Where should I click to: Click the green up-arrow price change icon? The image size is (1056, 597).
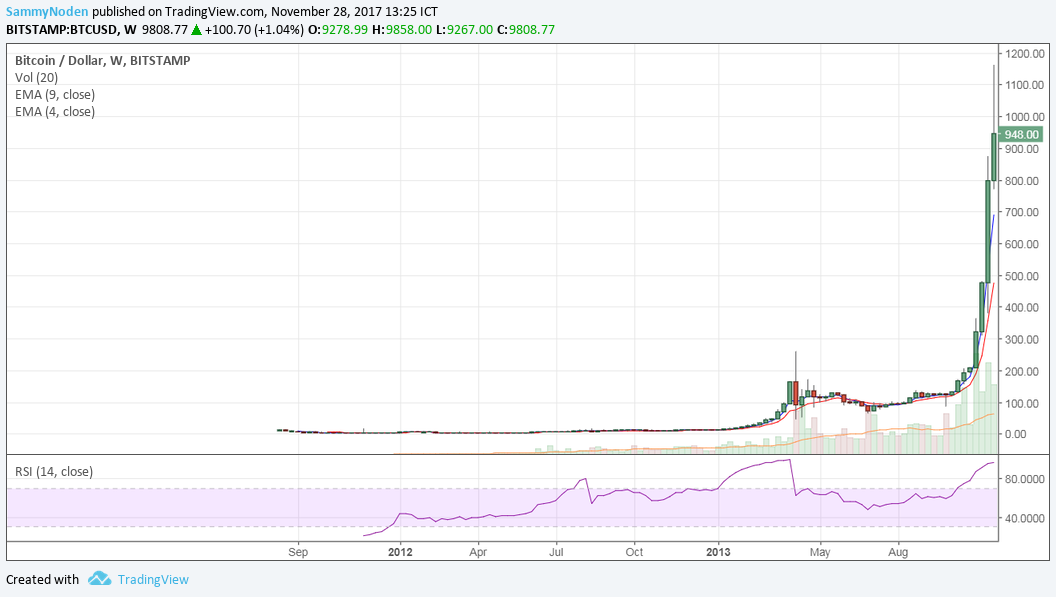click(x=196, y=30)
